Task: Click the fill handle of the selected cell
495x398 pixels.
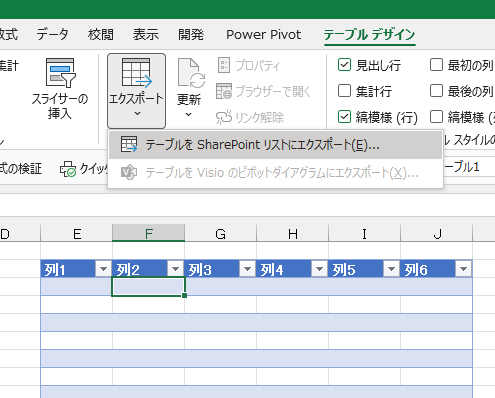Action: coord(185,295)
